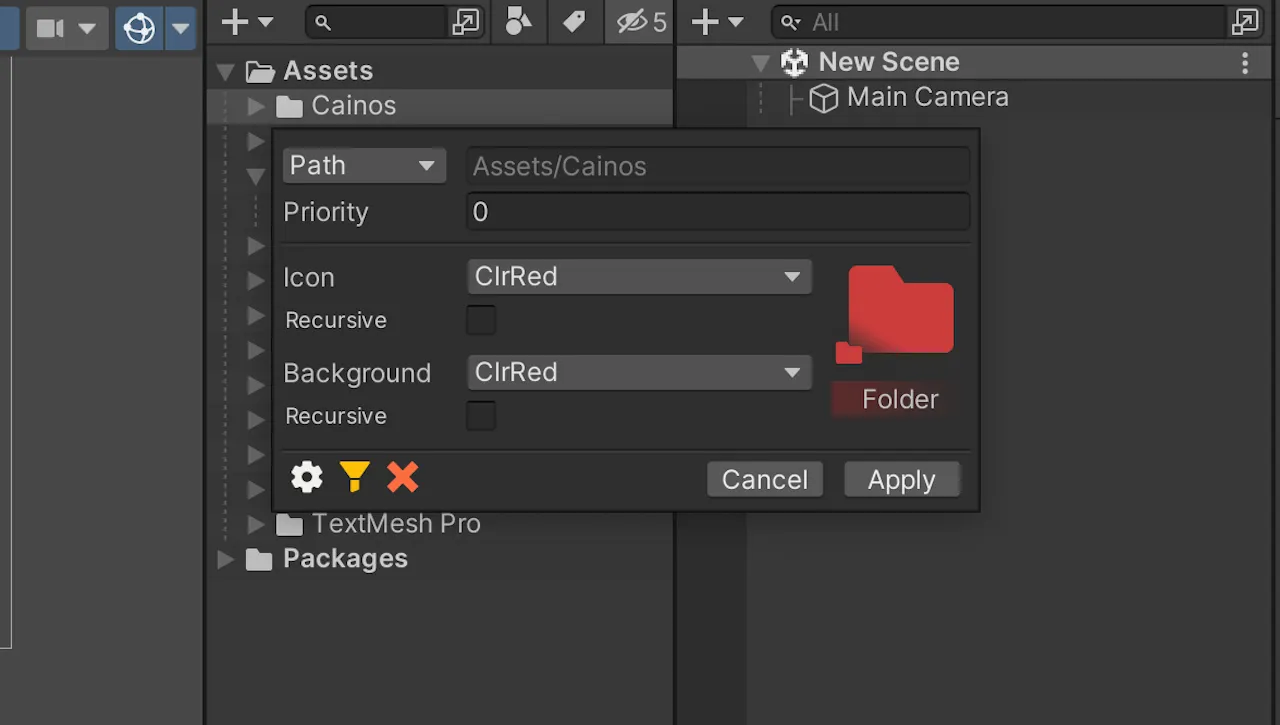Open the New Scene options menu
1280x725 pixels.
[1245, 63]
